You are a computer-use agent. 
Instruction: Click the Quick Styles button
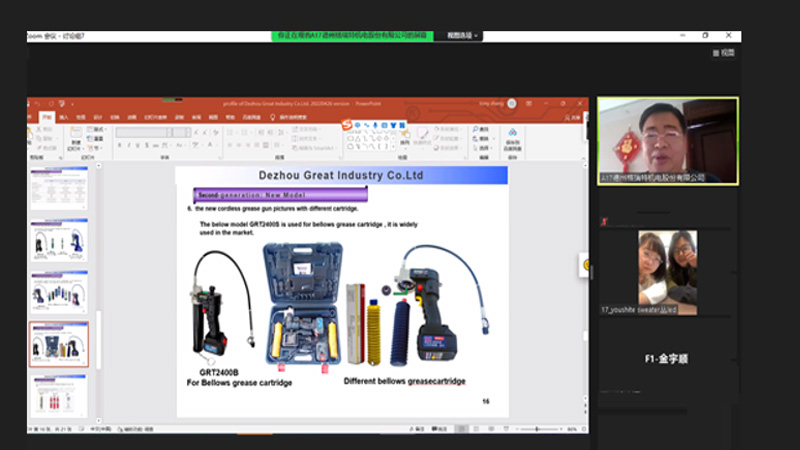[422, 138]
